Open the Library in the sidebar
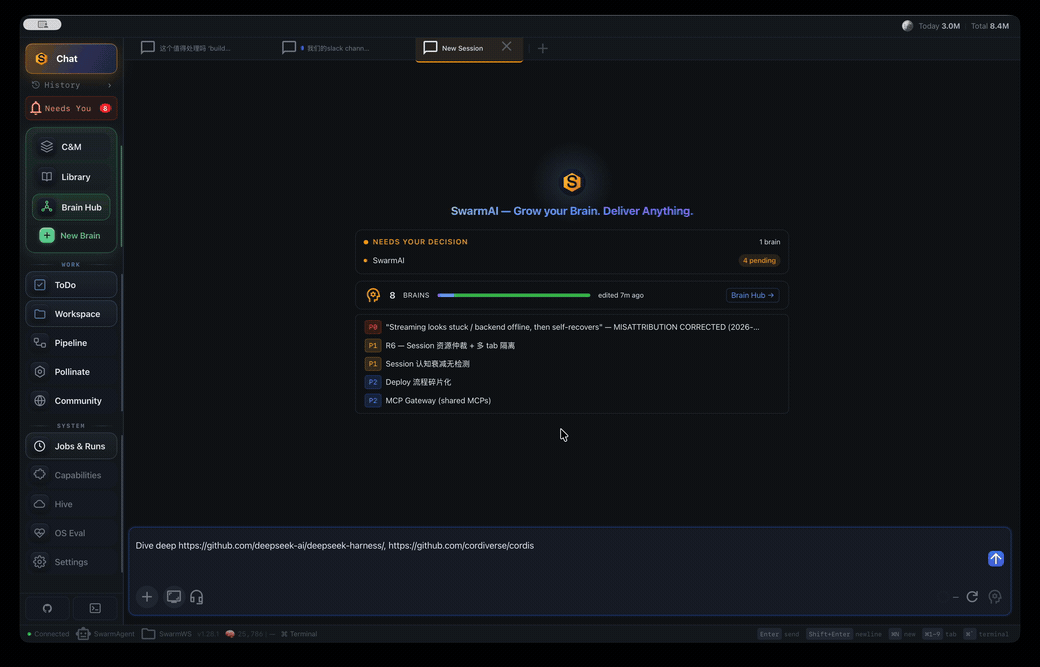 click(x=71, y=177)
